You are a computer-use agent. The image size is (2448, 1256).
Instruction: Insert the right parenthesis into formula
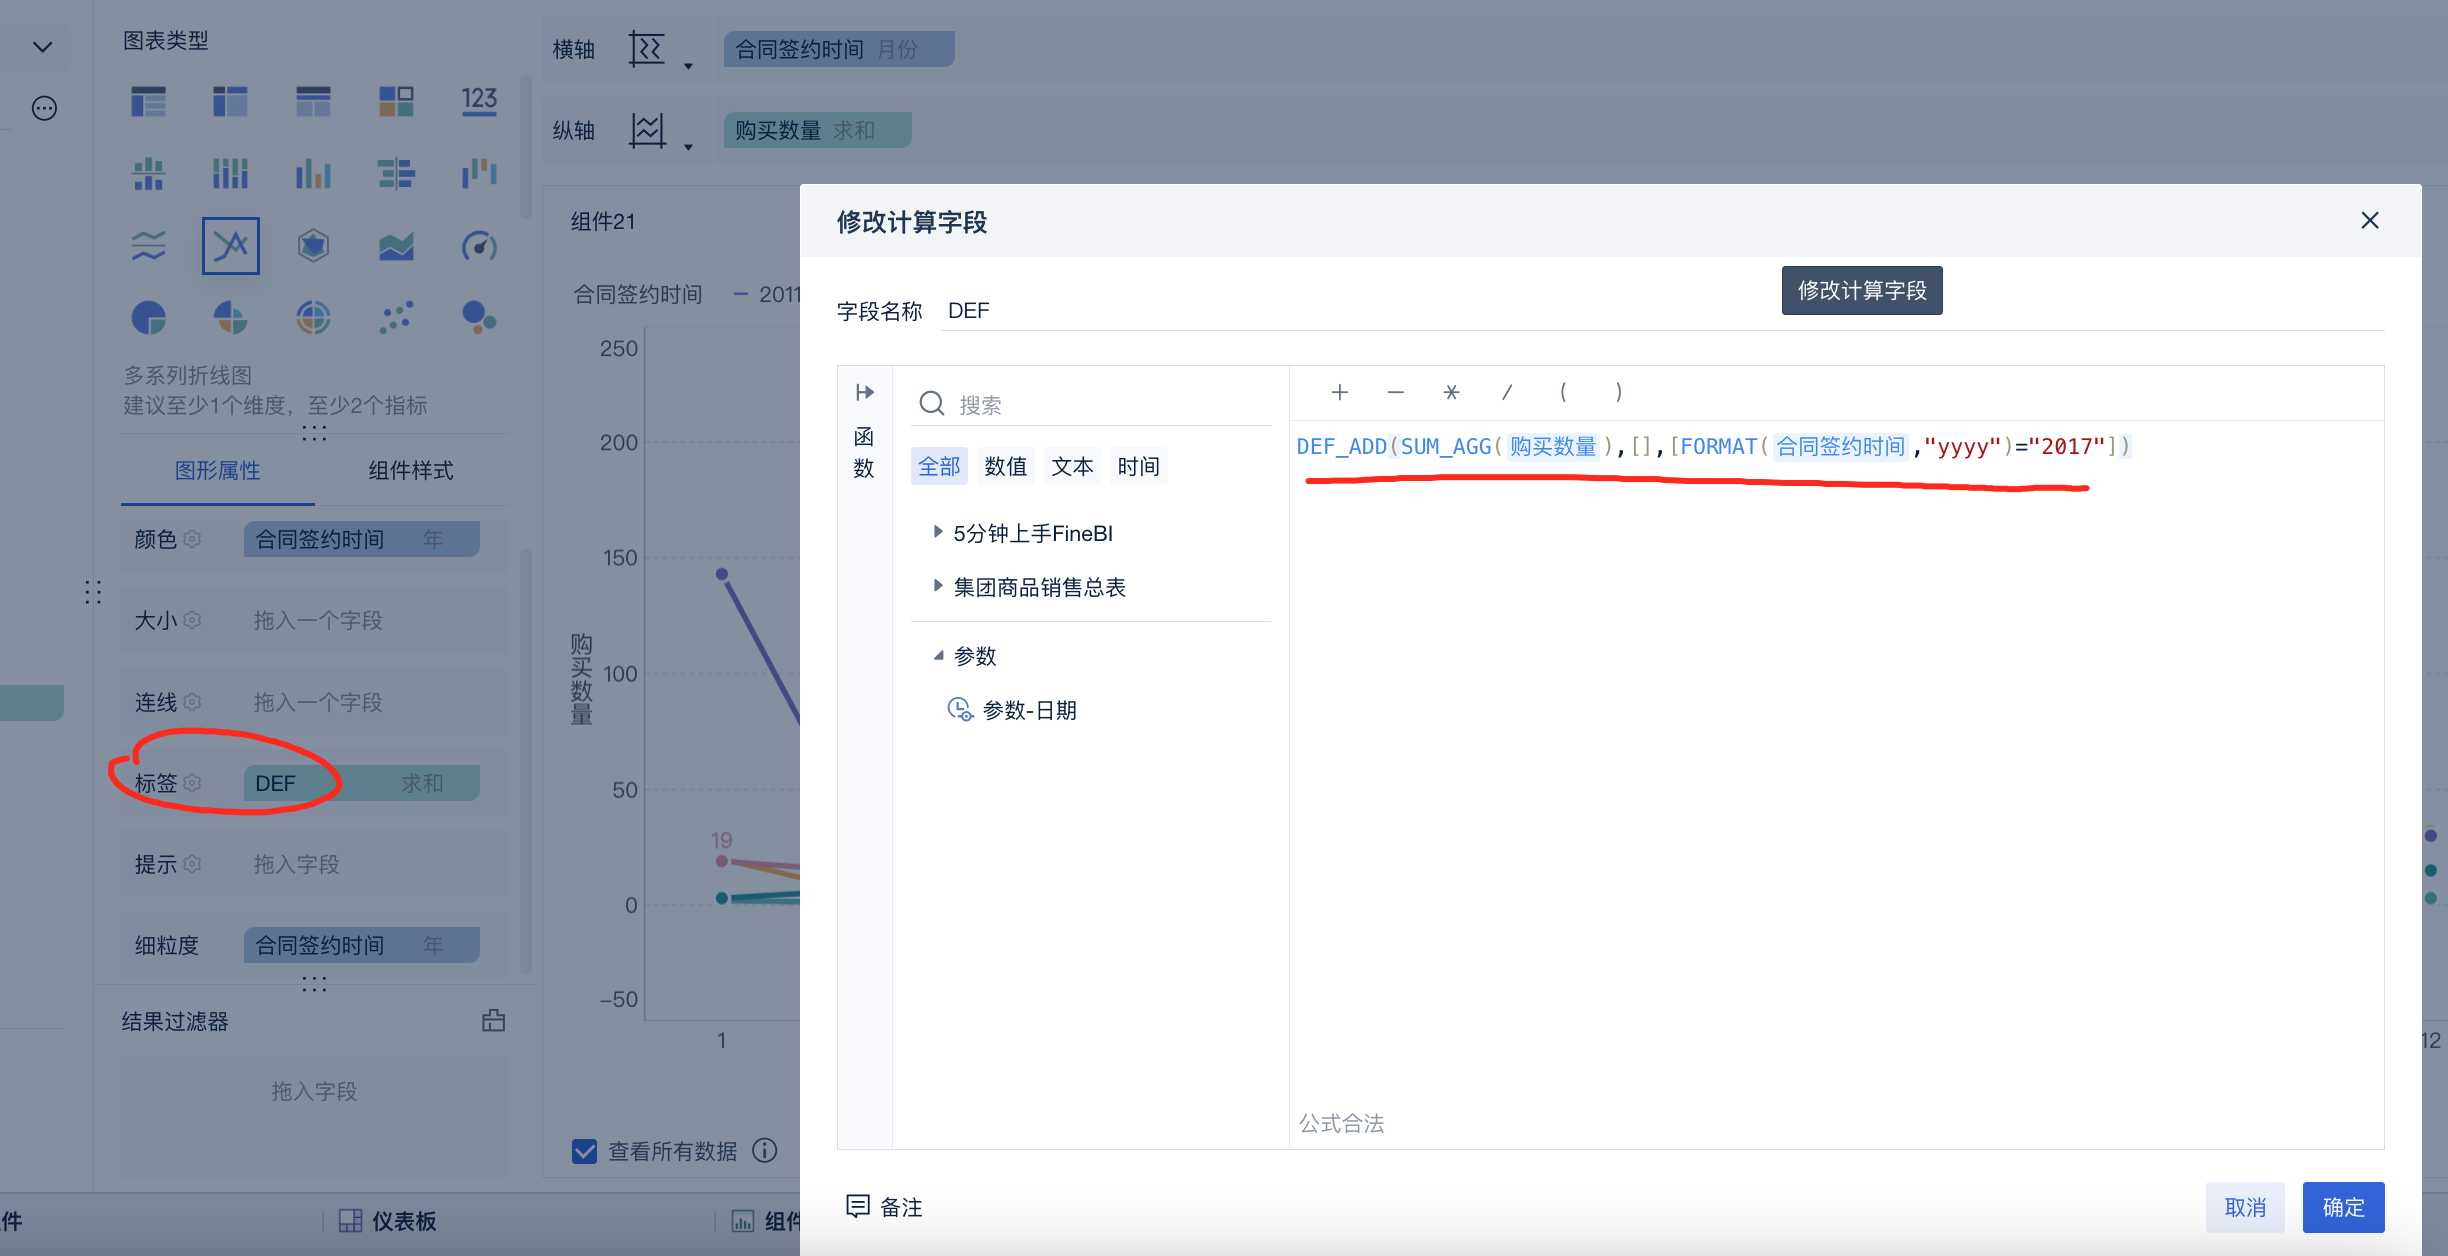point(1619,392)
